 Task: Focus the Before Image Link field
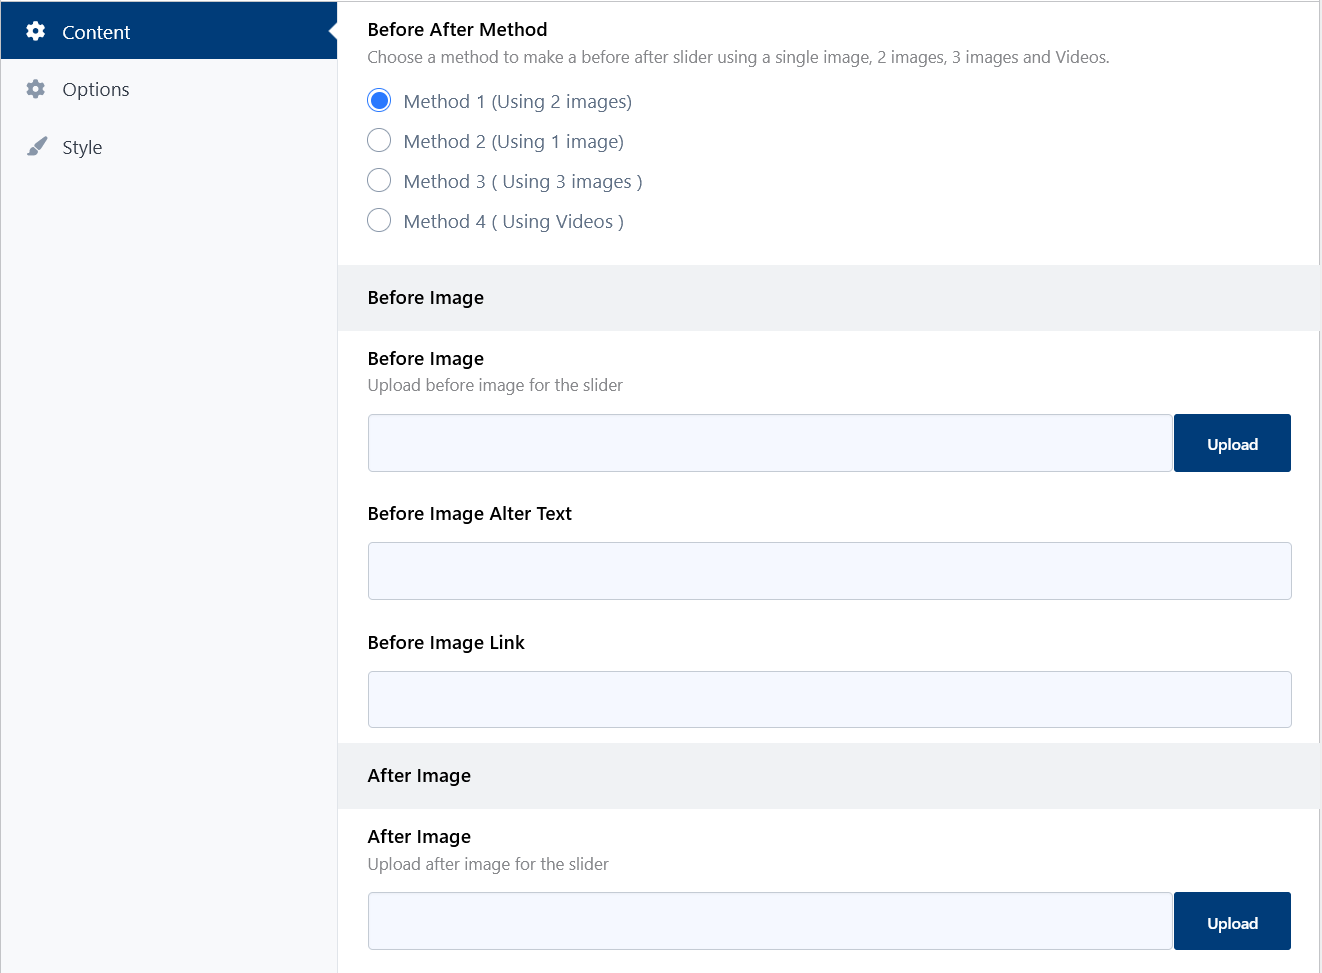coord(830,699)
